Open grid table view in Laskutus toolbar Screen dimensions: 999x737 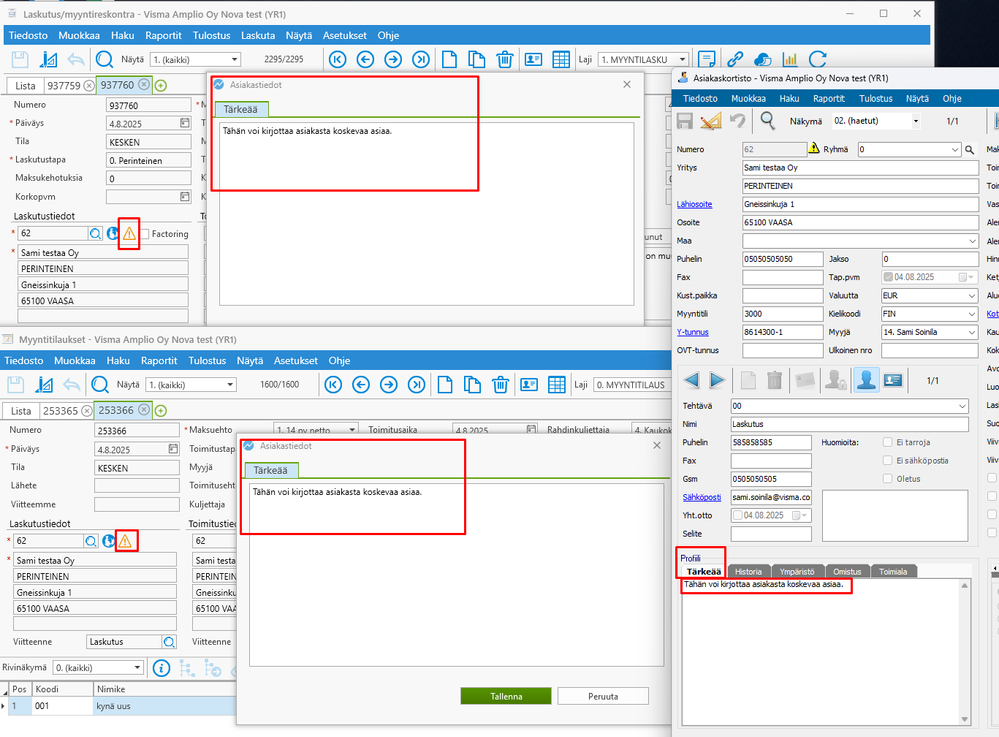click(561, 60)
